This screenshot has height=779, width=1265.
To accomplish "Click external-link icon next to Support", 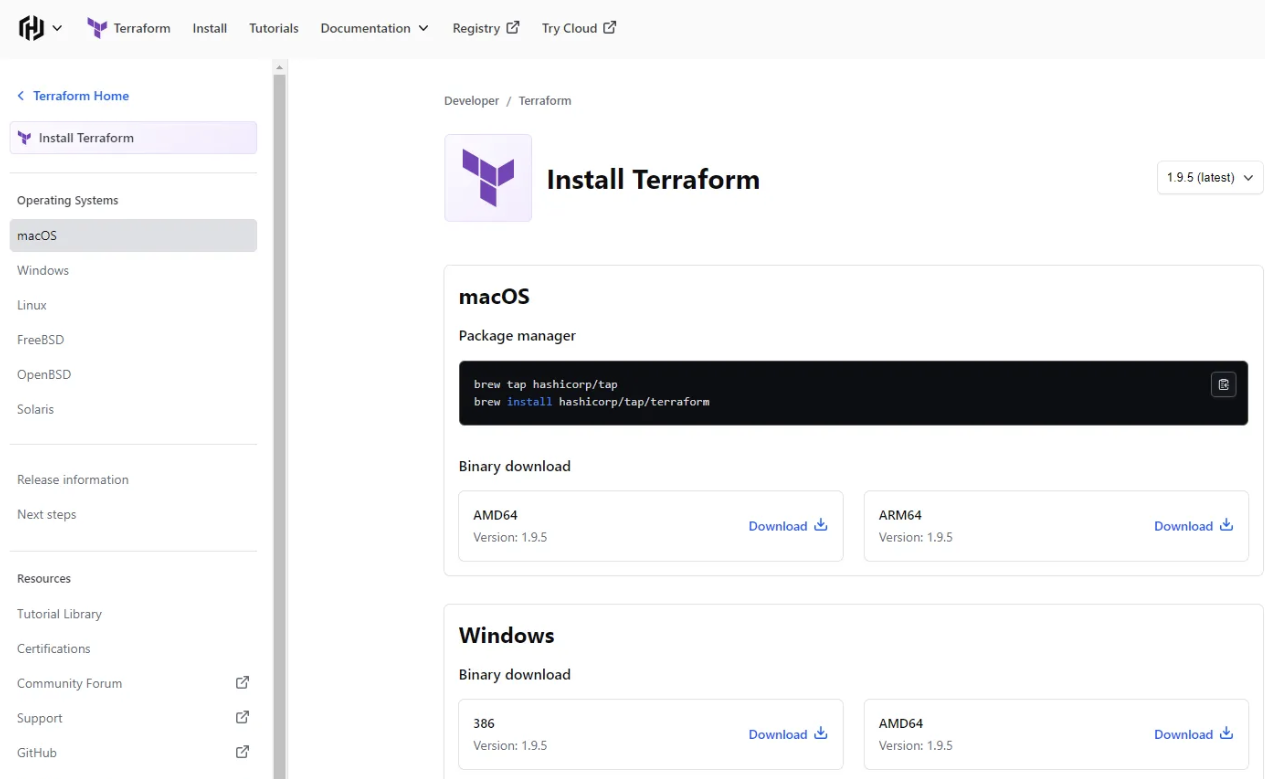I will pyautogui.click(x=242, y=717).
